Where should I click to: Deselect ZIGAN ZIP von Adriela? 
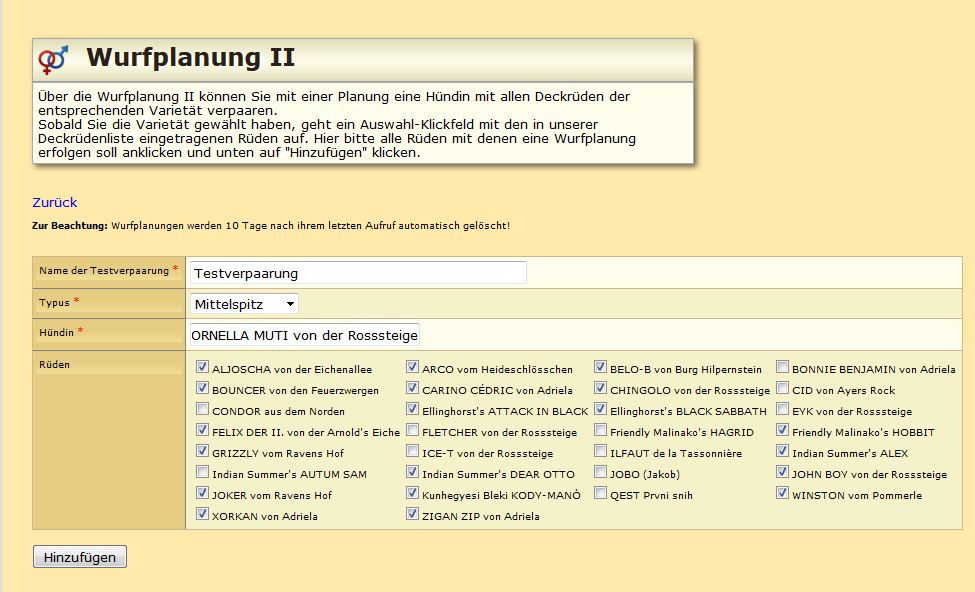412,515
